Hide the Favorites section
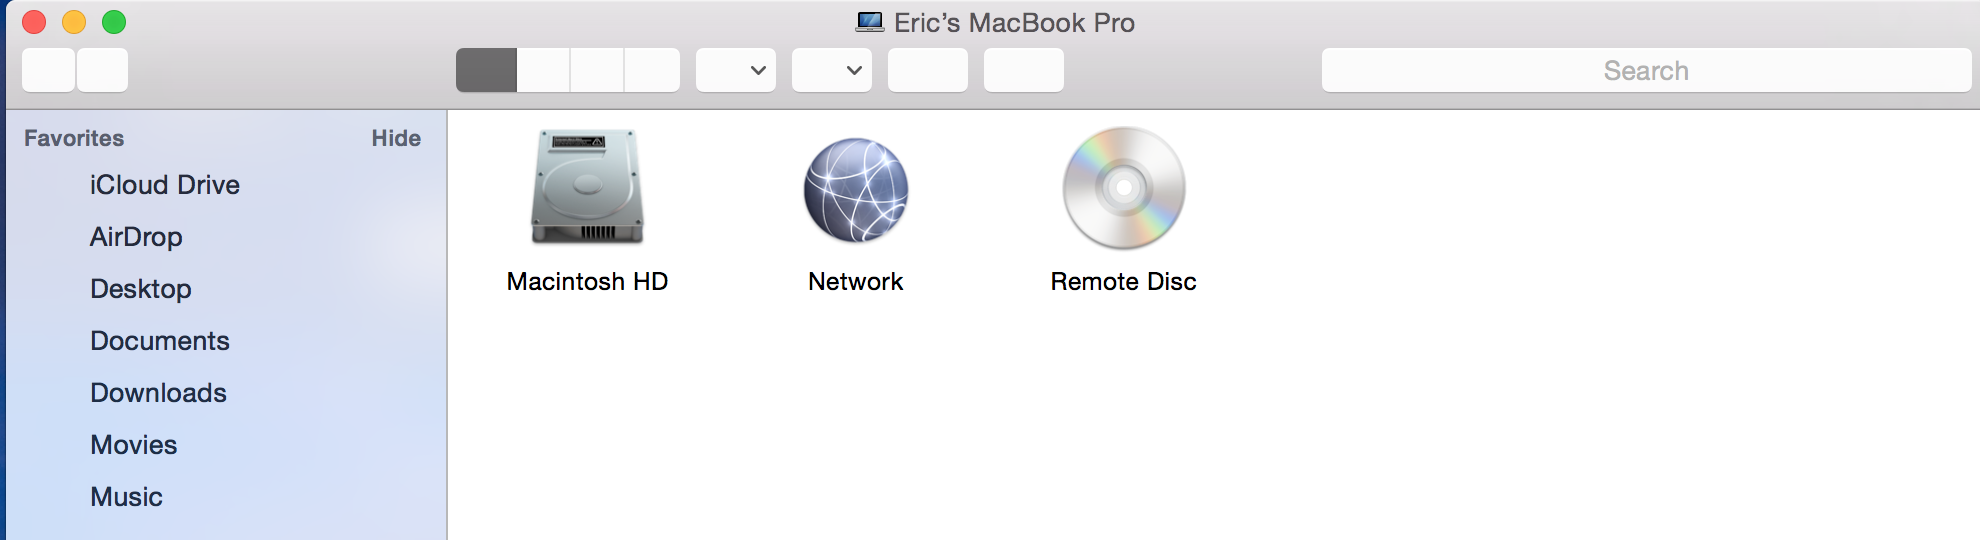 [x=396, y=138]
